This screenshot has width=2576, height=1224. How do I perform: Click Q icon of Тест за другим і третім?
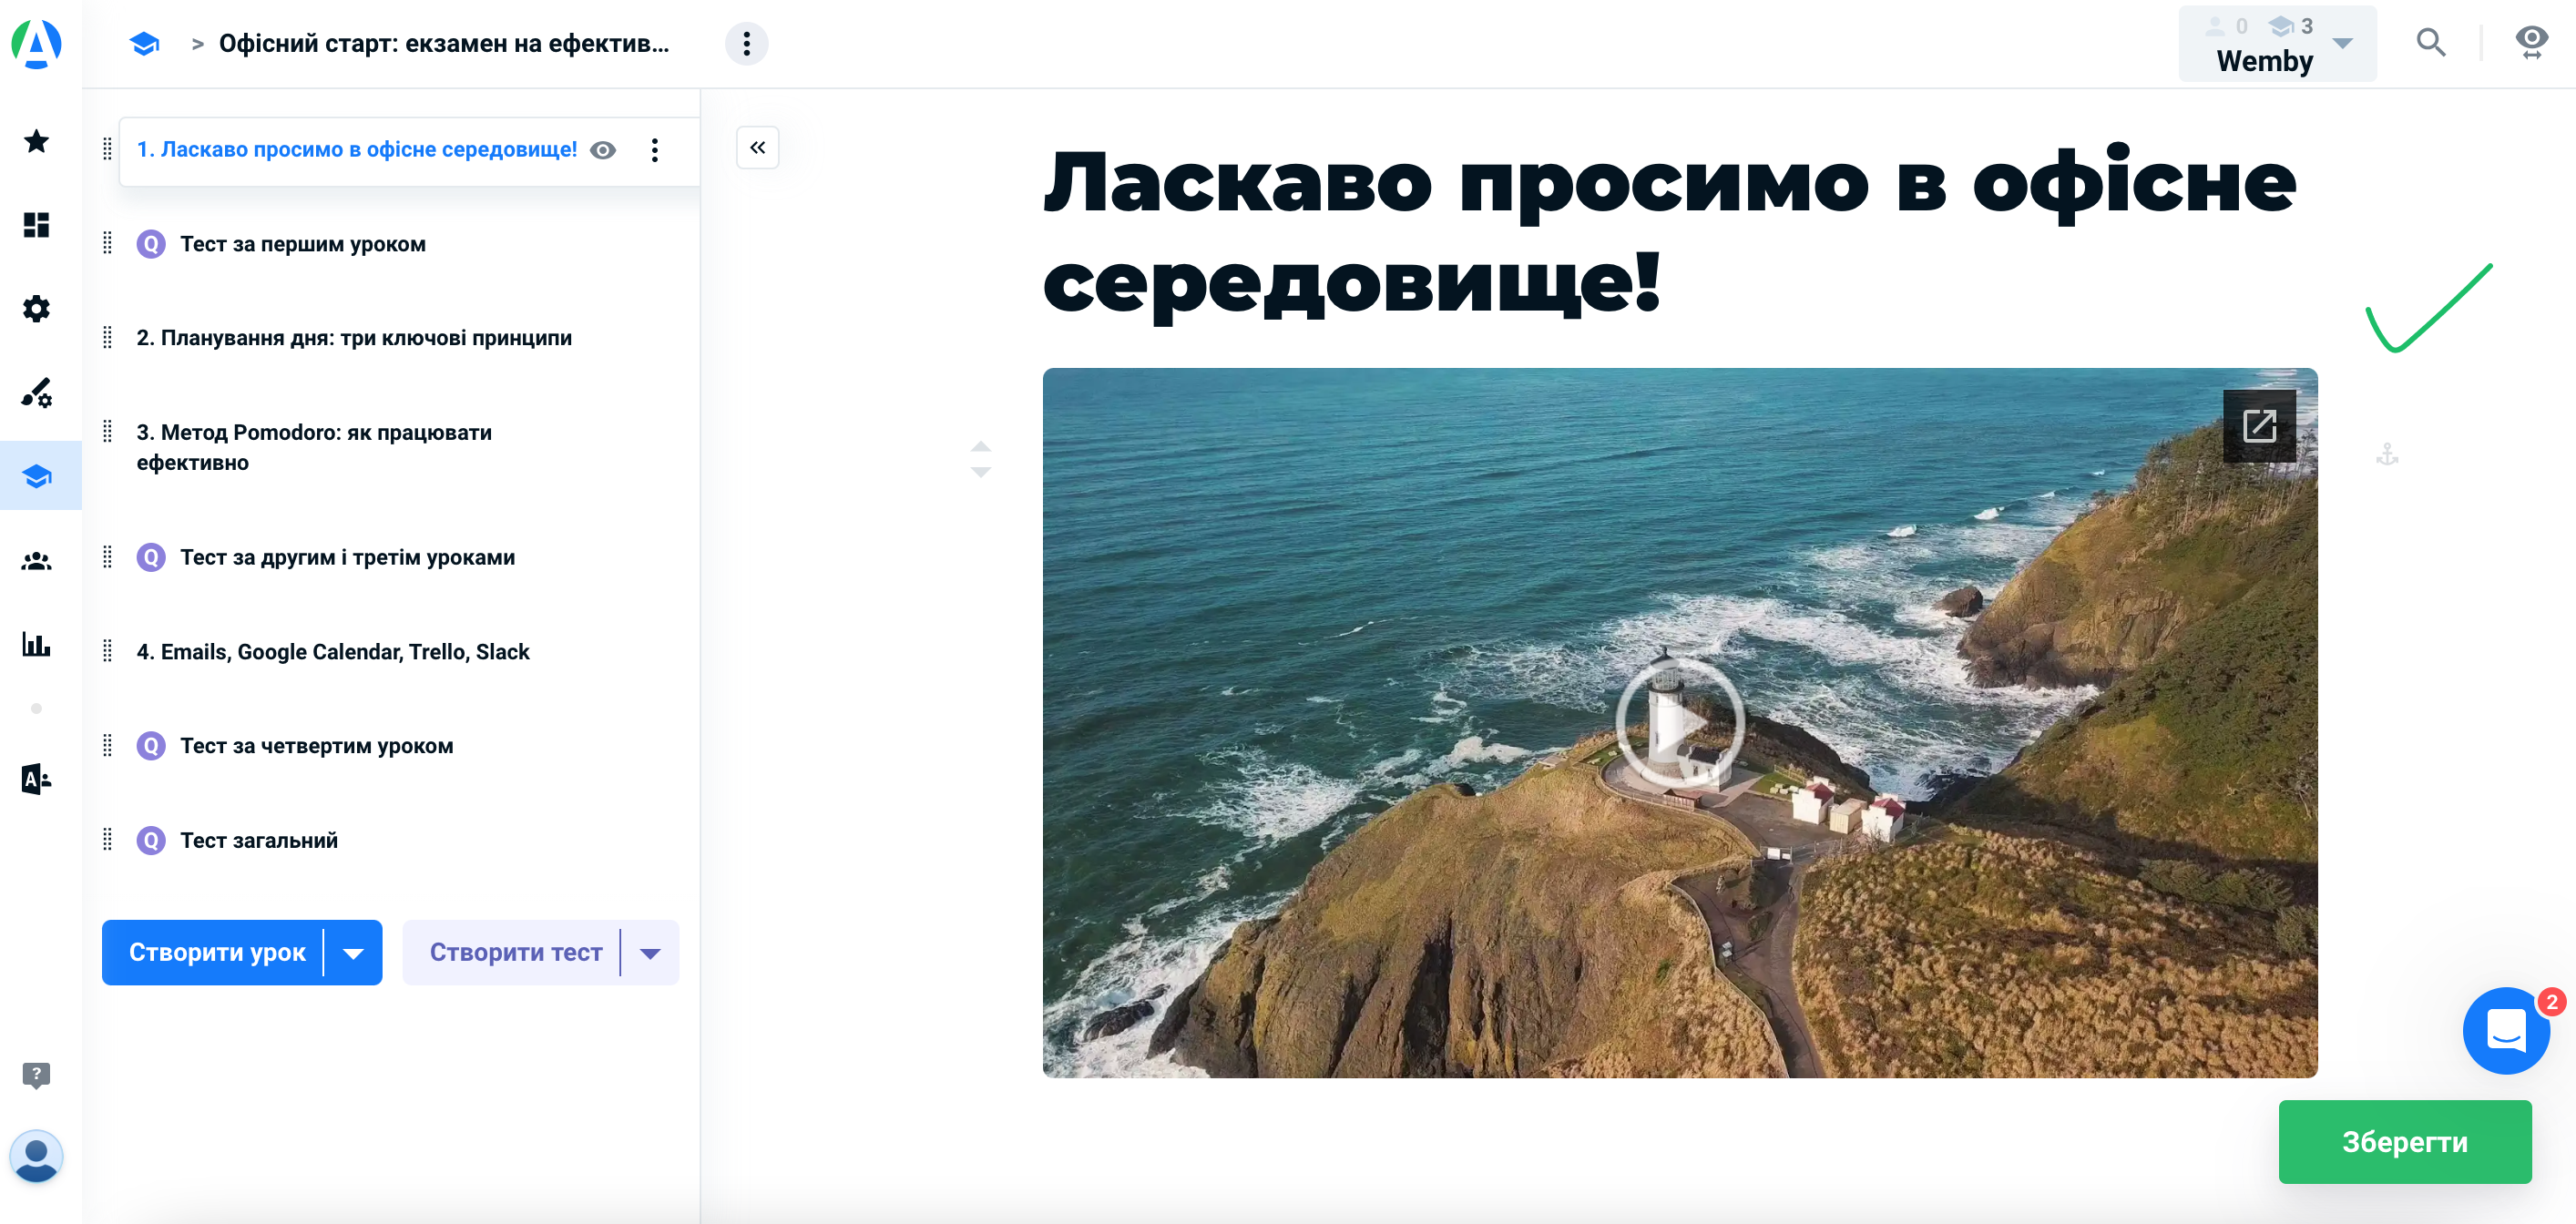tap(151, 557)
